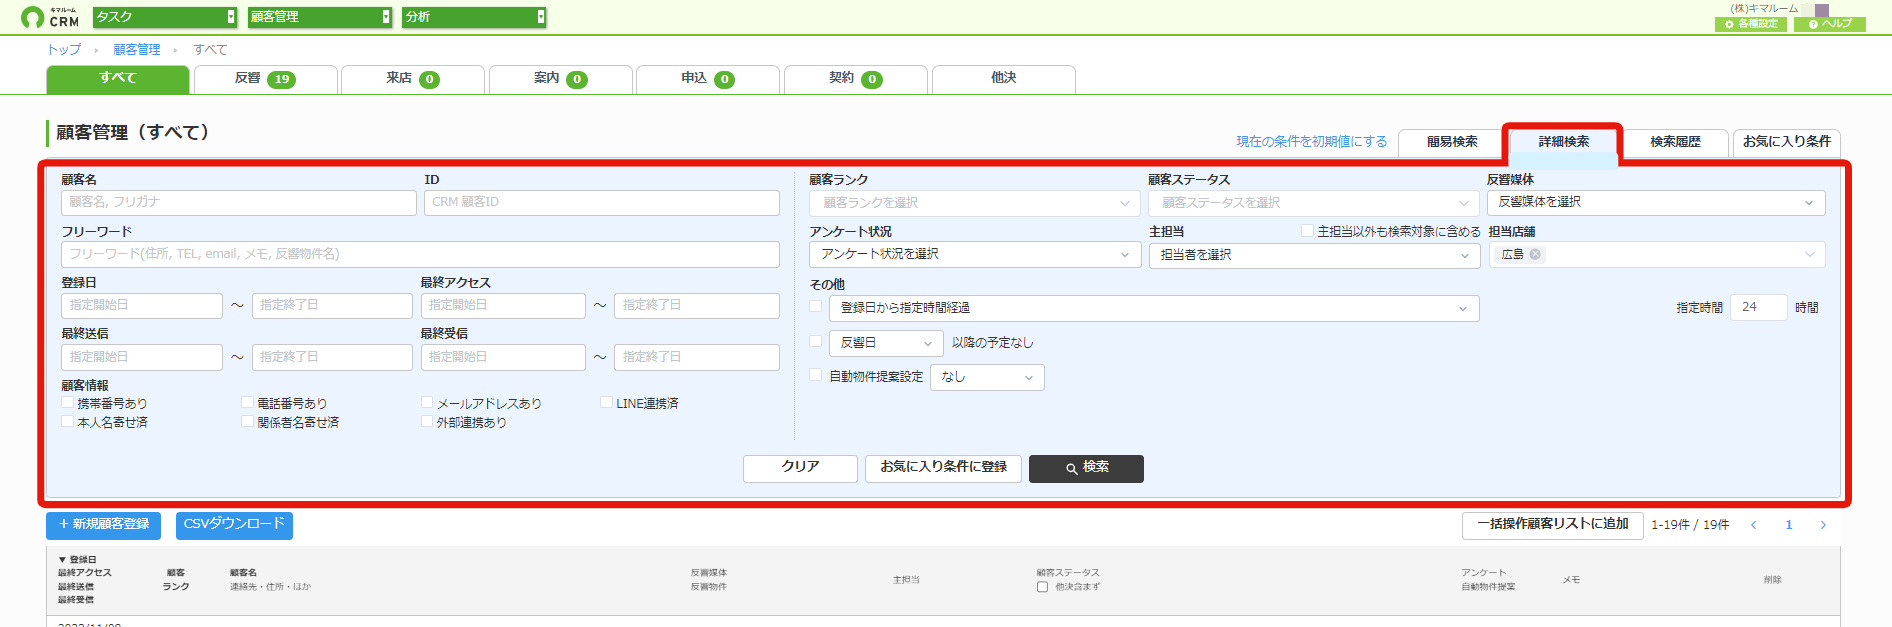Expand the アンケート状況を選択 dropdown
Screen dimensions: 1892x627
coord(975,255)
